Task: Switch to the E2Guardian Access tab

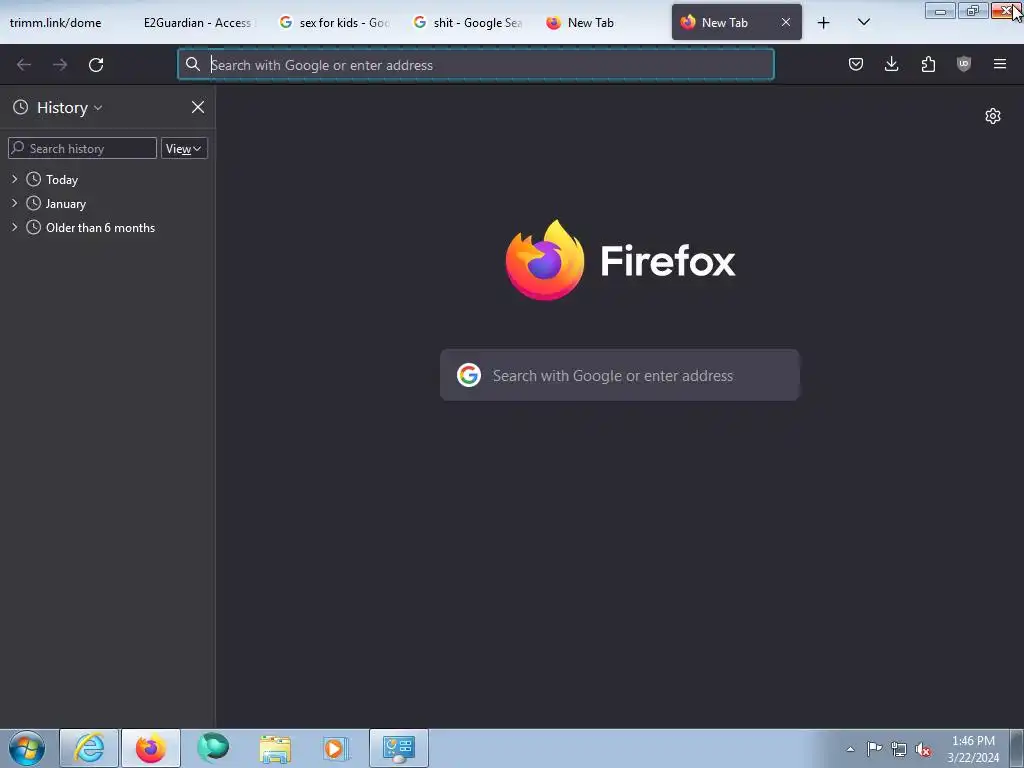Action: pyautogui.click(x=197, y=23)
